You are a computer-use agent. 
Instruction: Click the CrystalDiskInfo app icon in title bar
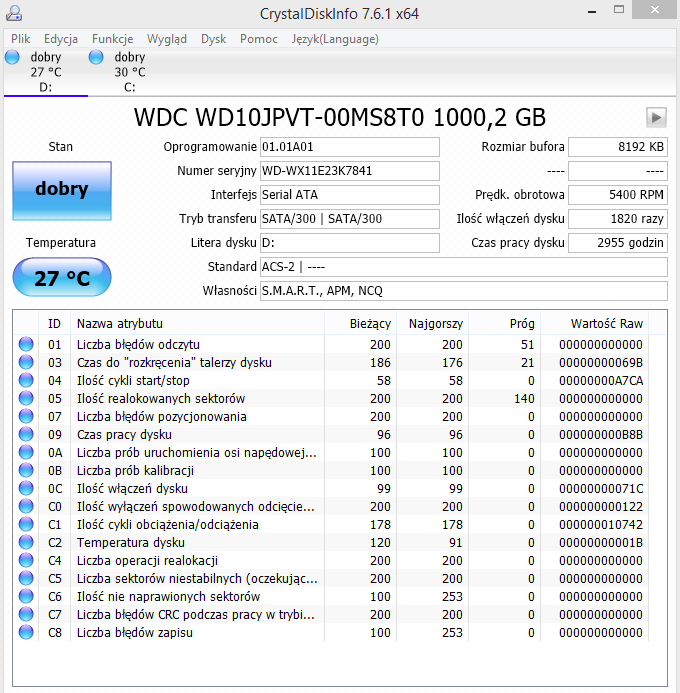point(14,13)
